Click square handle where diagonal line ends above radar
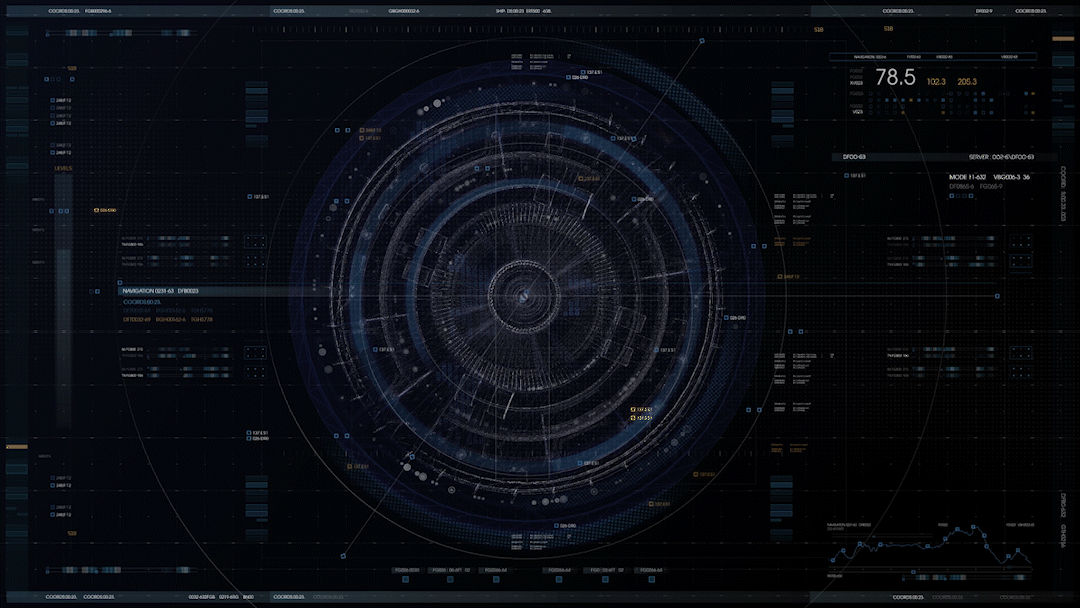Viewport: 1080px width, 608px height. (702, 41)
